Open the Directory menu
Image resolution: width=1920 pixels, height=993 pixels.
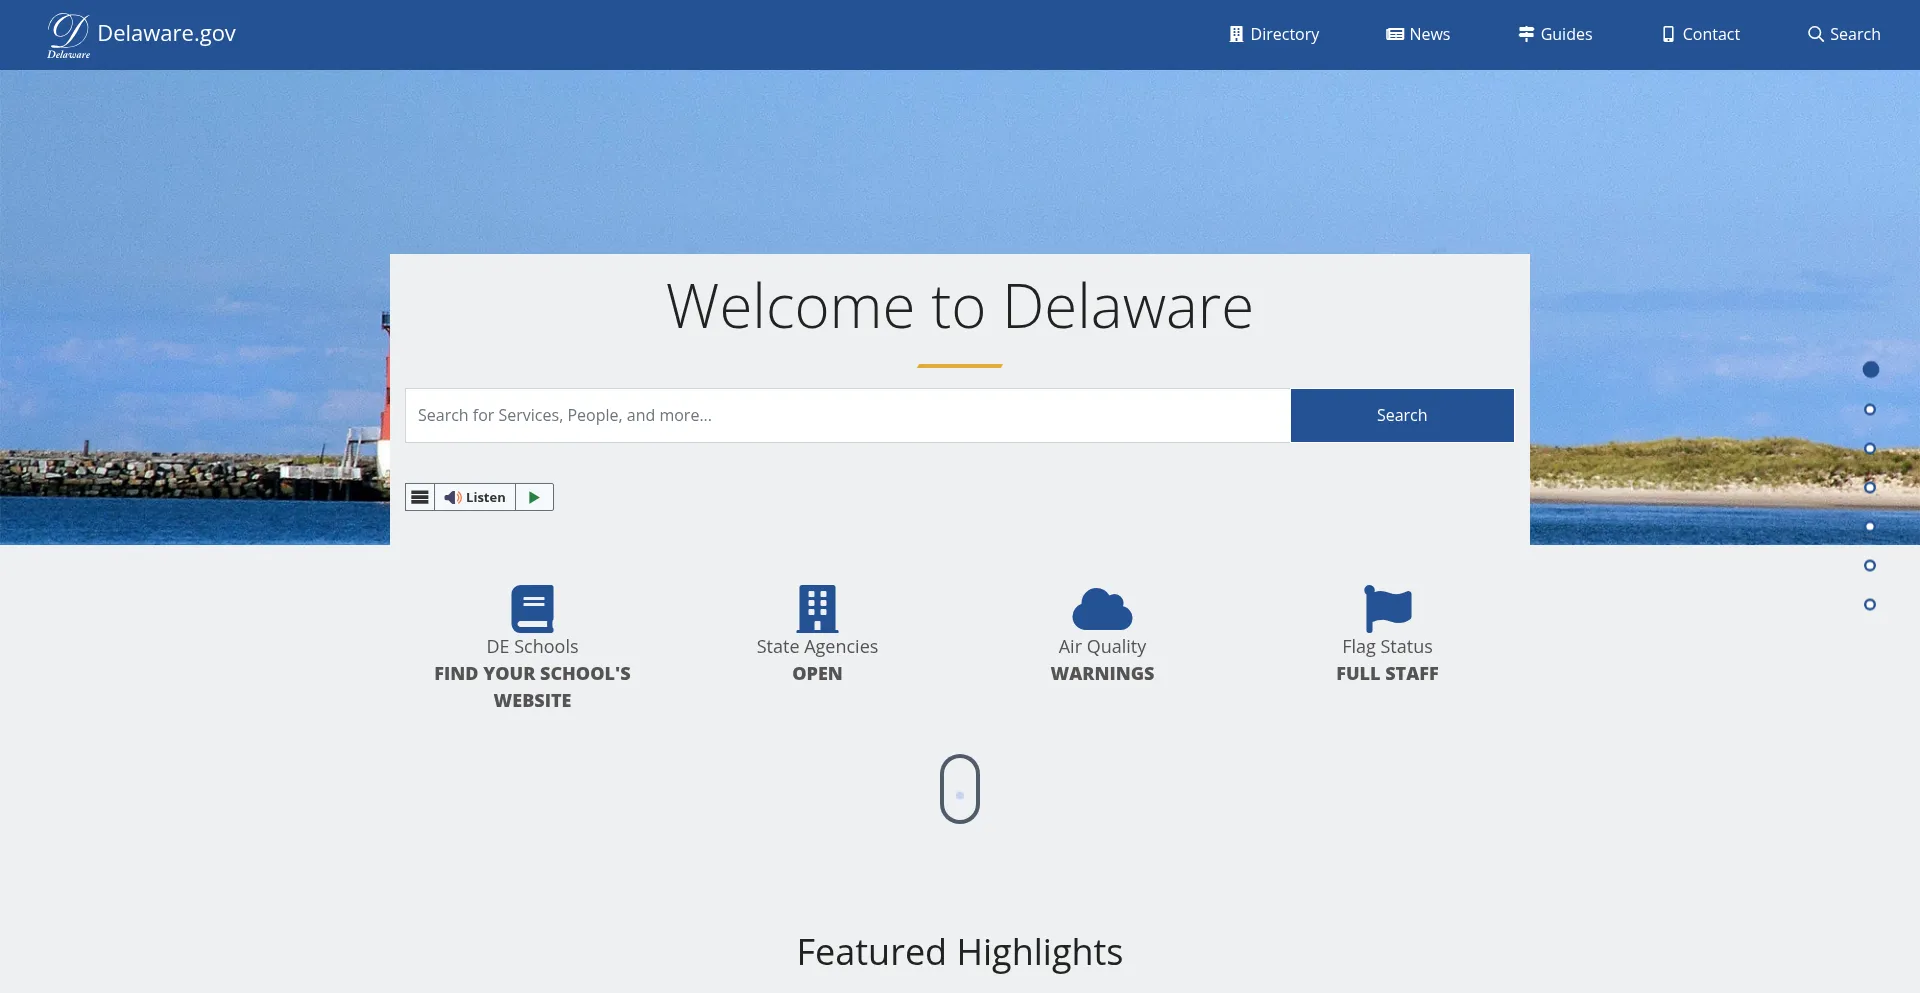[1274, 34]
